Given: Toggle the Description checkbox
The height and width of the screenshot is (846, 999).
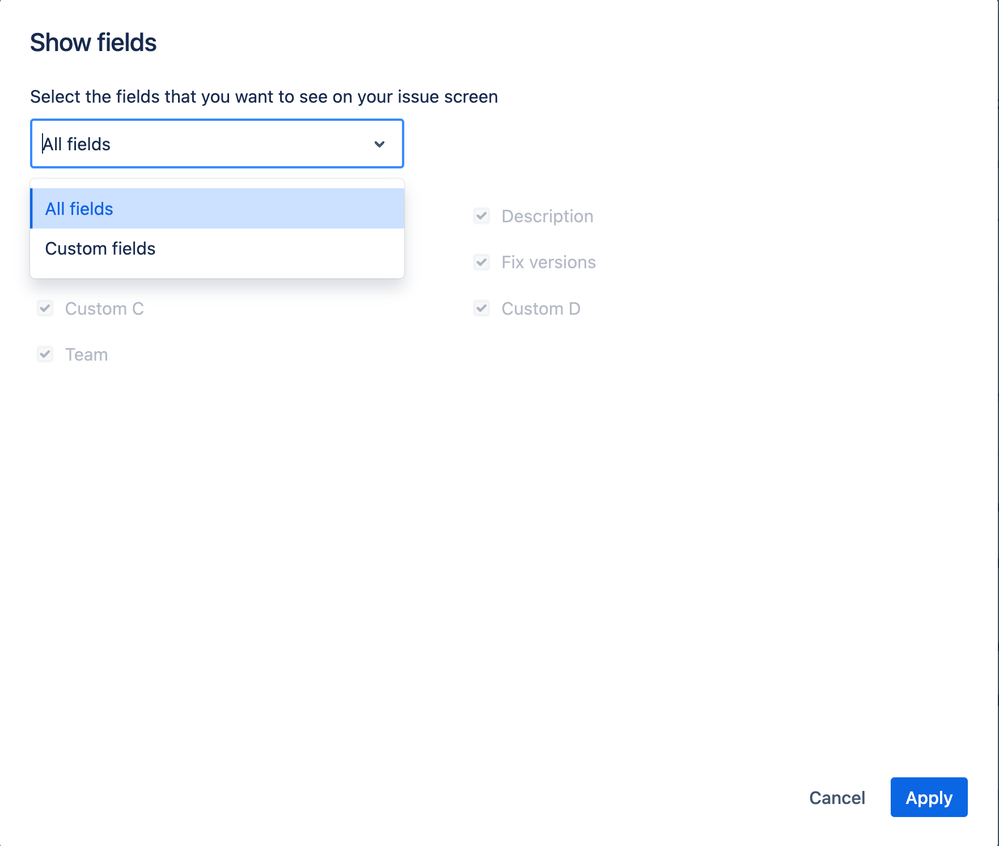Looking at the screenshot, I should 482,216.
